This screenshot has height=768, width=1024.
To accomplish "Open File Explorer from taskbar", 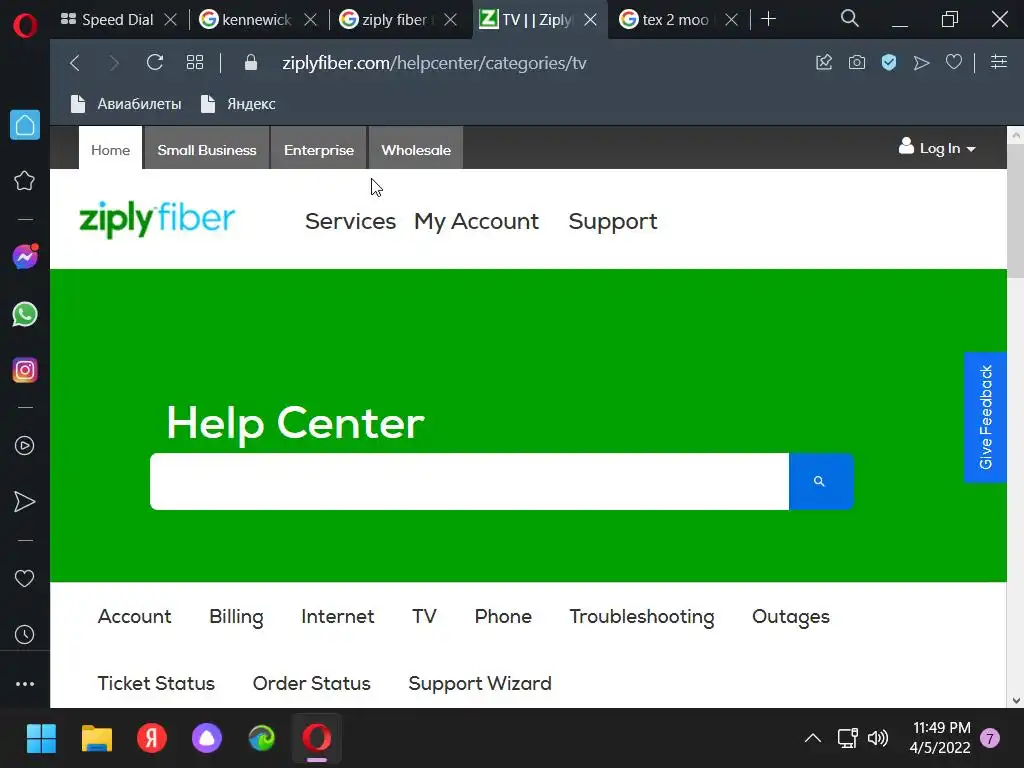I will (97, 738).
